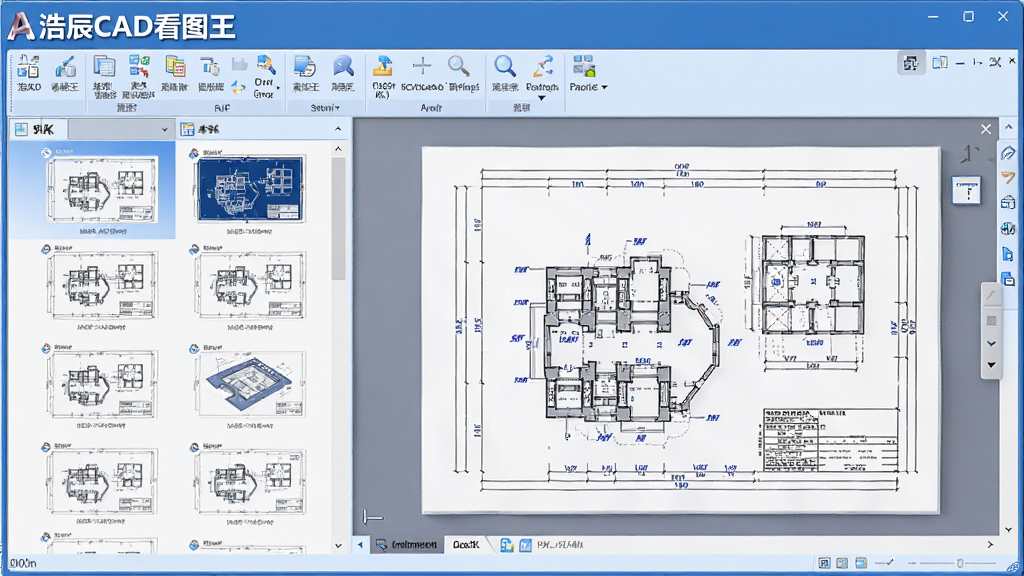Switch to the 'DoadK' bottom tab
This screenshot has height=576, width=1024.
(x=466, y=545)
